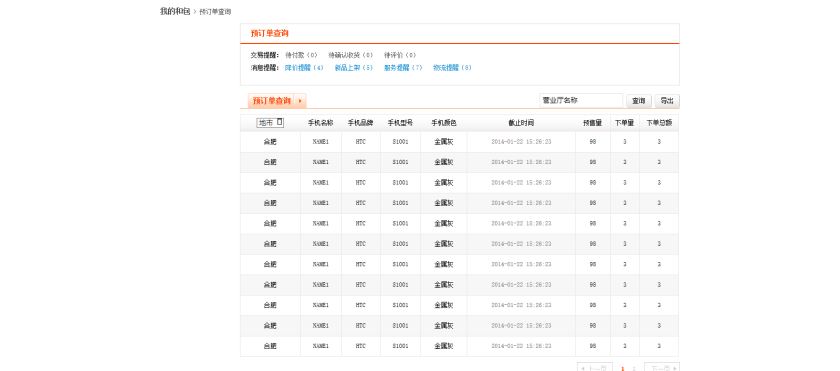Image resolution: width=840 pixels, height=371 pixels.
Task: Click the 待评价 (0) reminder
Action: click(x=400, y=55)
